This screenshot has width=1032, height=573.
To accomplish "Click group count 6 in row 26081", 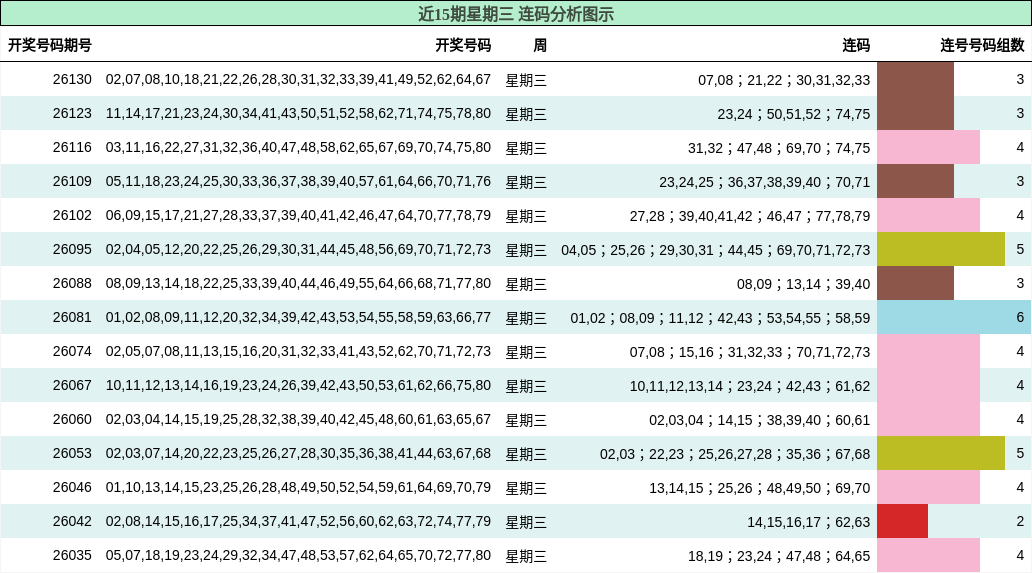I will point(1020,318).
